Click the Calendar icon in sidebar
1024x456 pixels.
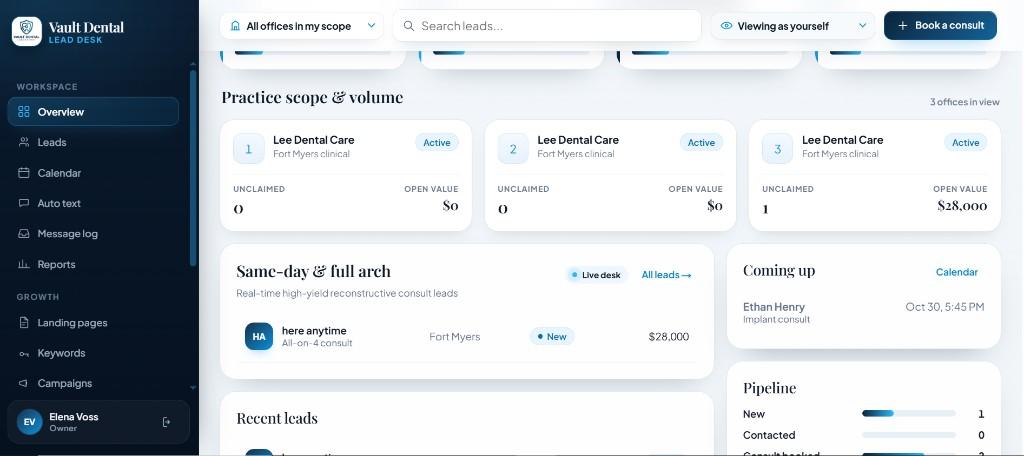(24, 172)
